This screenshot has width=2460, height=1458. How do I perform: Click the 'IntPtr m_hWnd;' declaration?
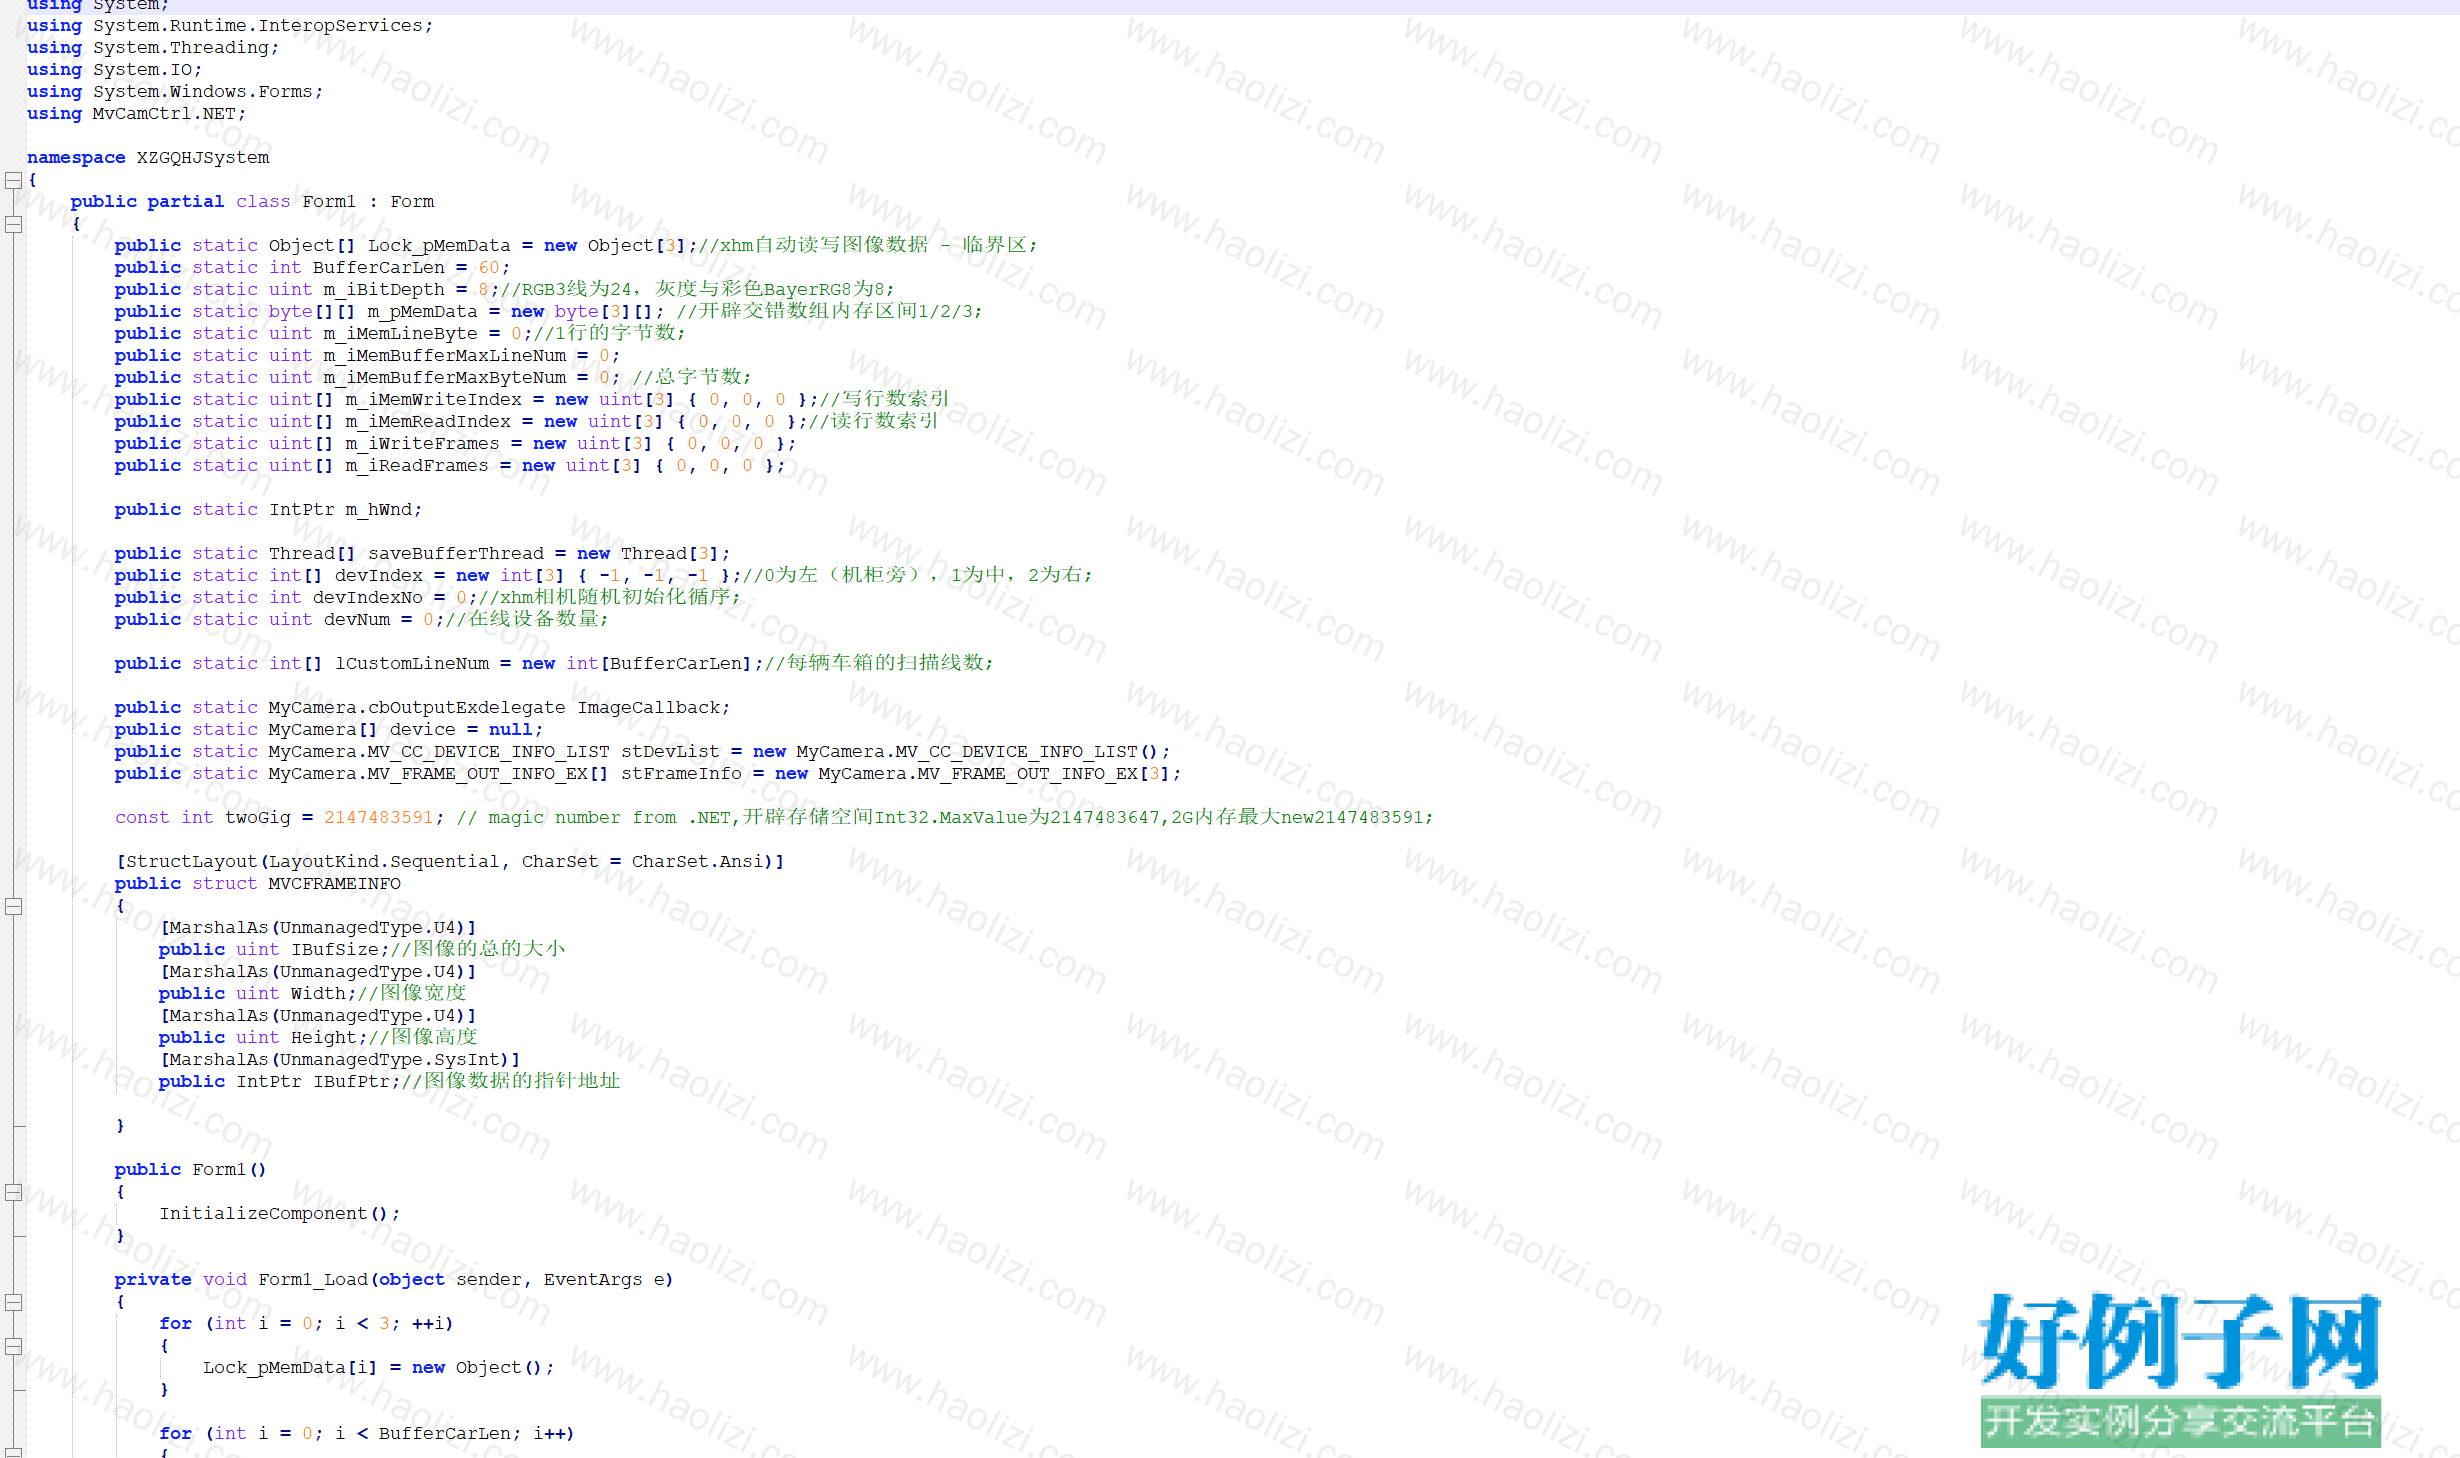(x=346, y=510)
